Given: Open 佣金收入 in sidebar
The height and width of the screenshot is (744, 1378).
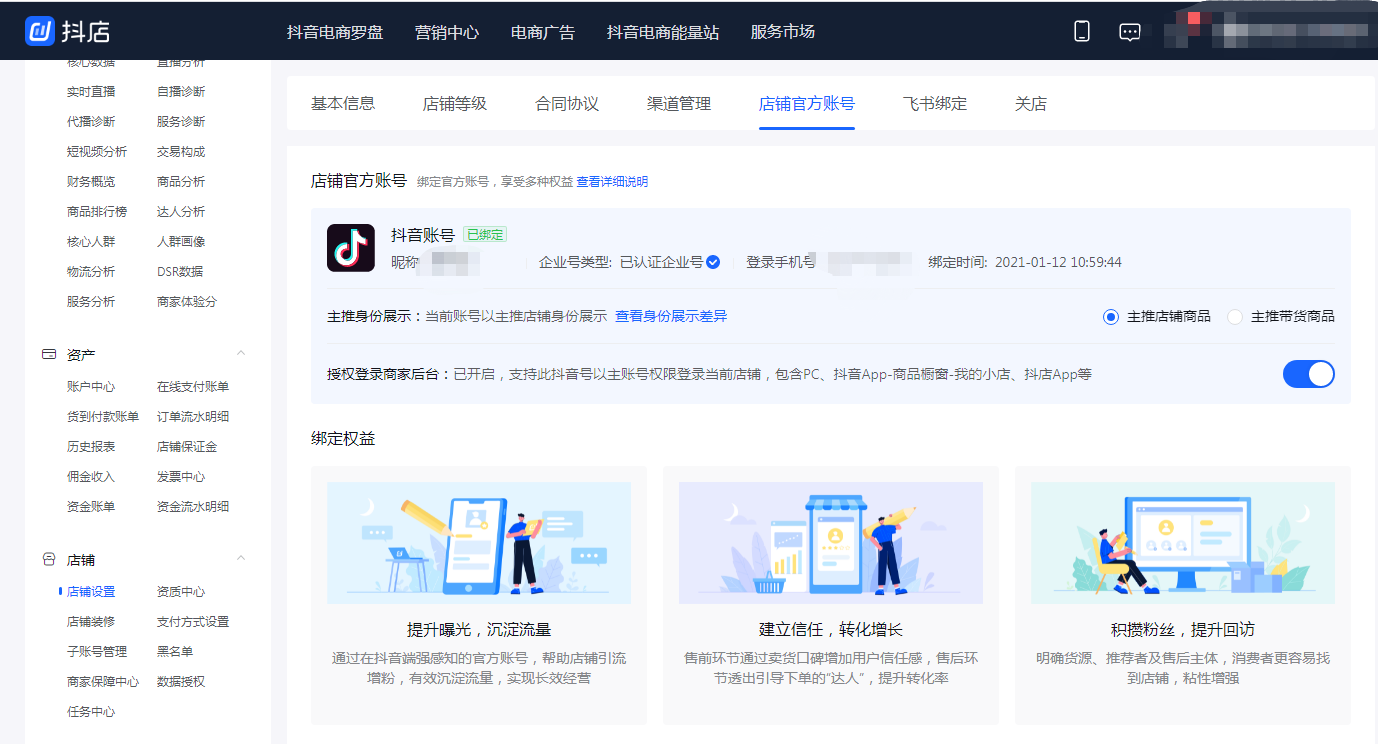Looking at the screenshot, I should point(91,476).
